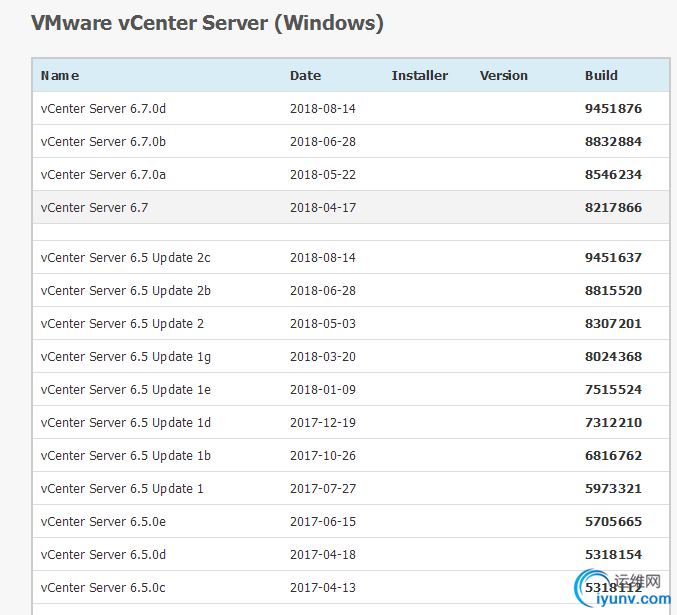
Task: Click the date 2017-10-26
Action: pos(323,456)
